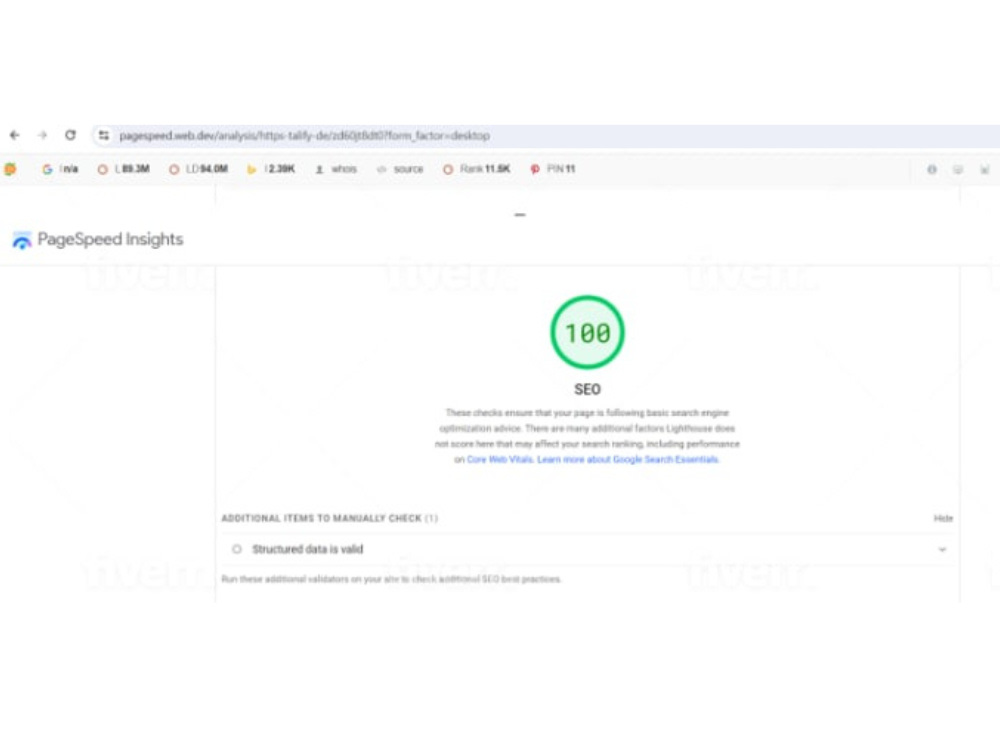This screenshot has width=1000, height=750.
Task: Go back using the browser back arrow
Action: coord(15,135)
